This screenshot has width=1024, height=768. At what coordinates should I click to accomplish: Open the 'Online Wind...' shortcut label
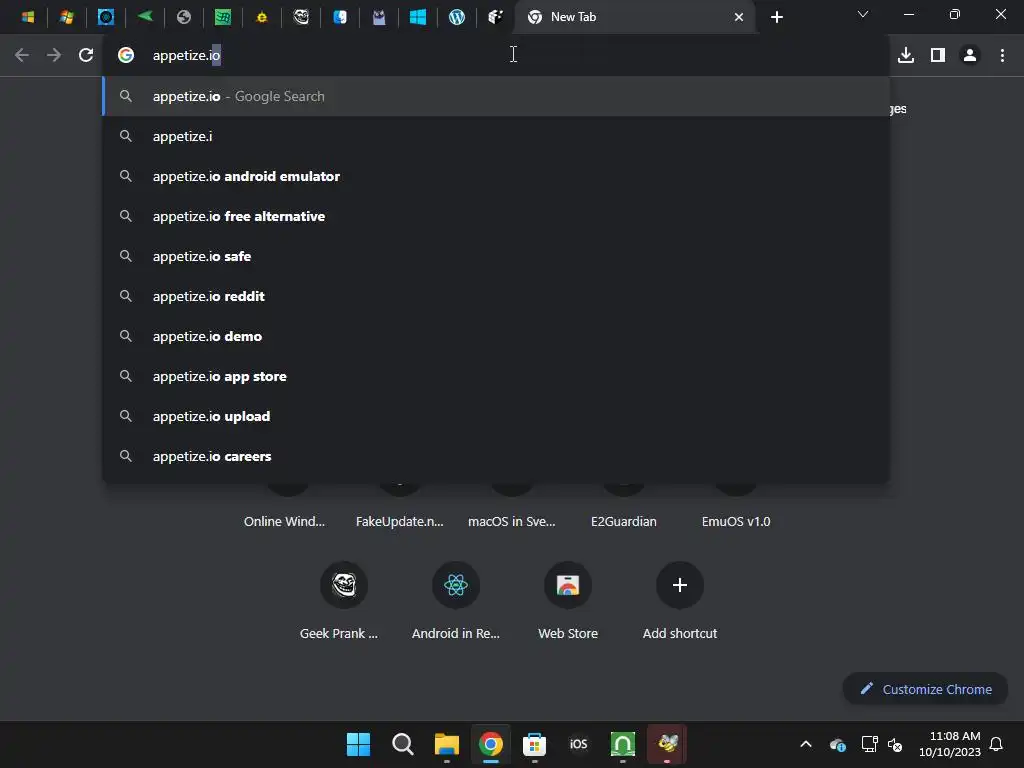click(284, 521)
